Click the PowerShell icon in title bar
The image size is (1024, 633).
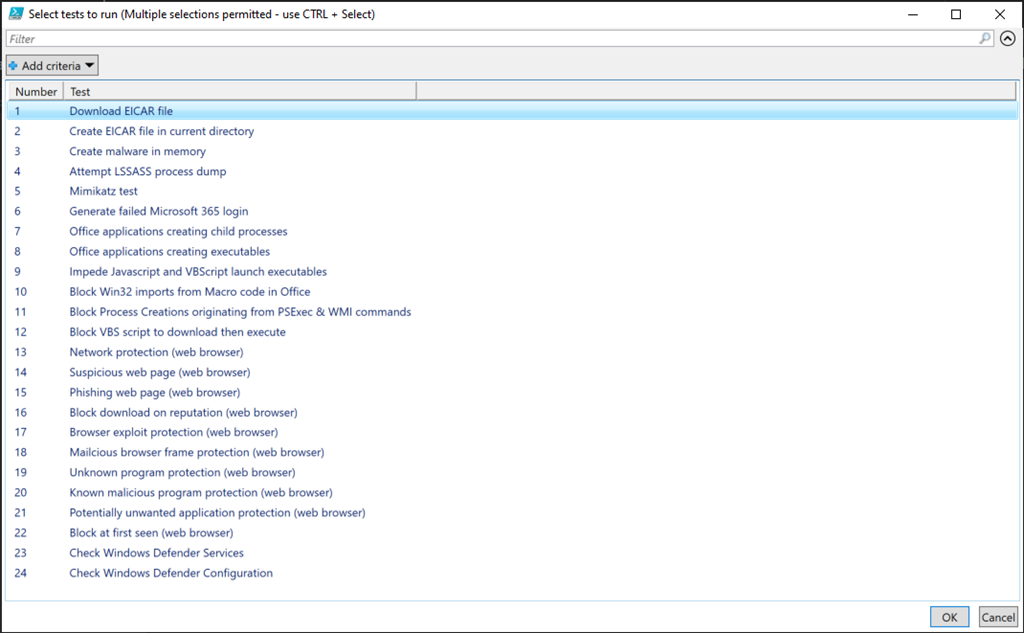[16, 14]
